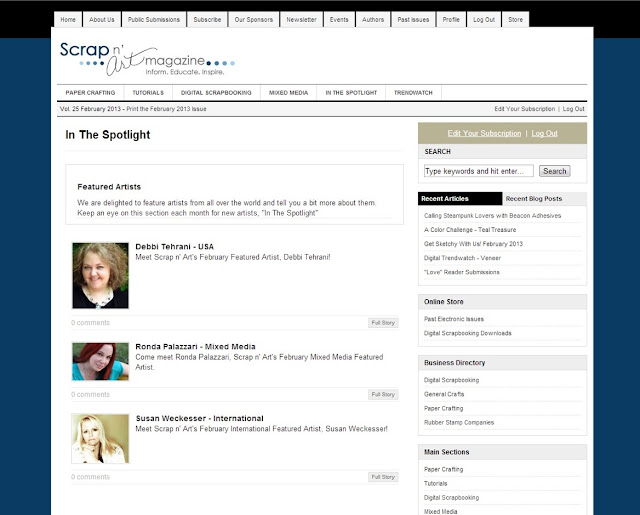The height and width of the screenshot is (515, 640).
Task: Open In The Spotlight menu item
Action: 351,93
